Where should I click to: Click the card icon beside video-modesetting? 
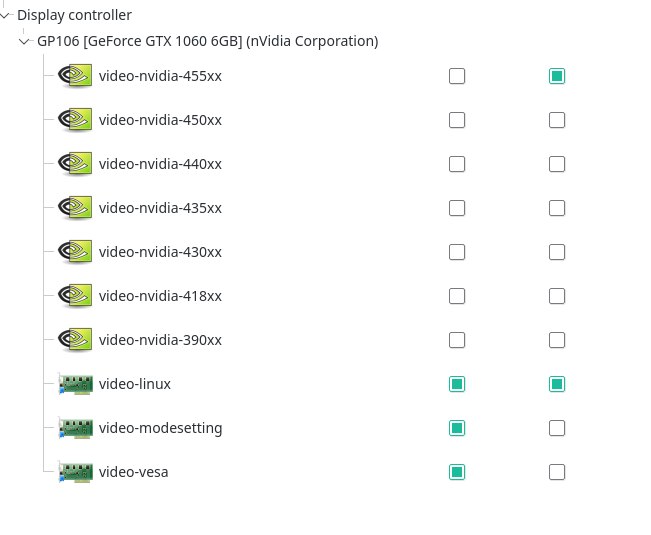coord(75,428)
